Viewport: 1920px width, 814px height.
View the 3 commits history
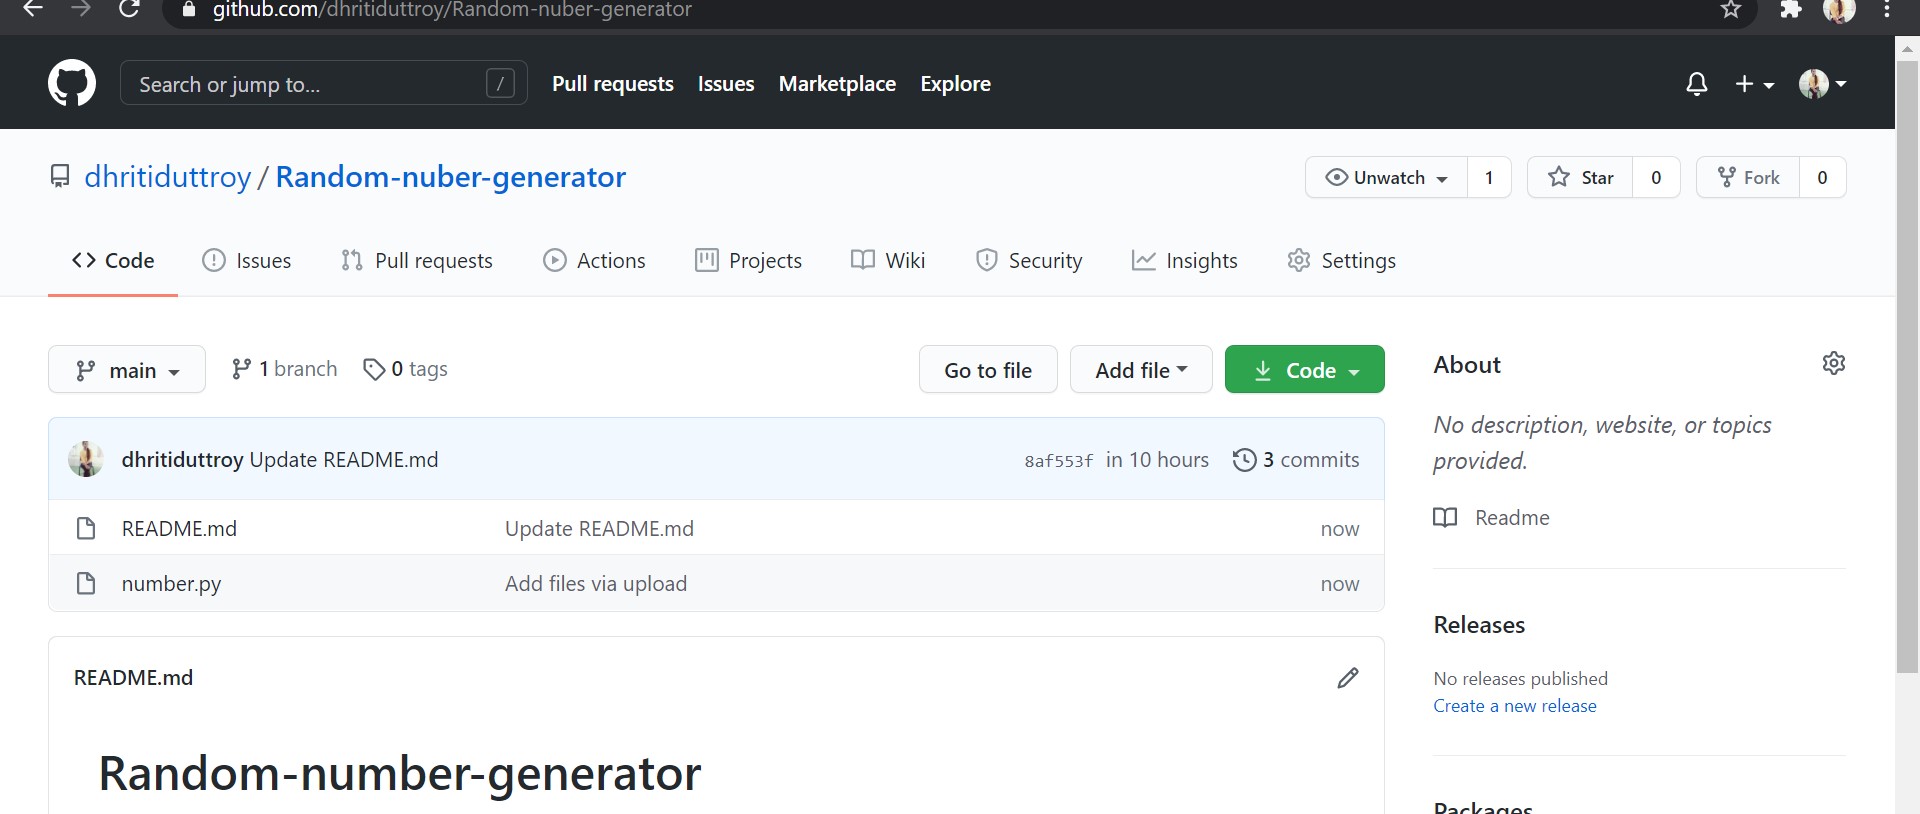(x=1296, y=460)
